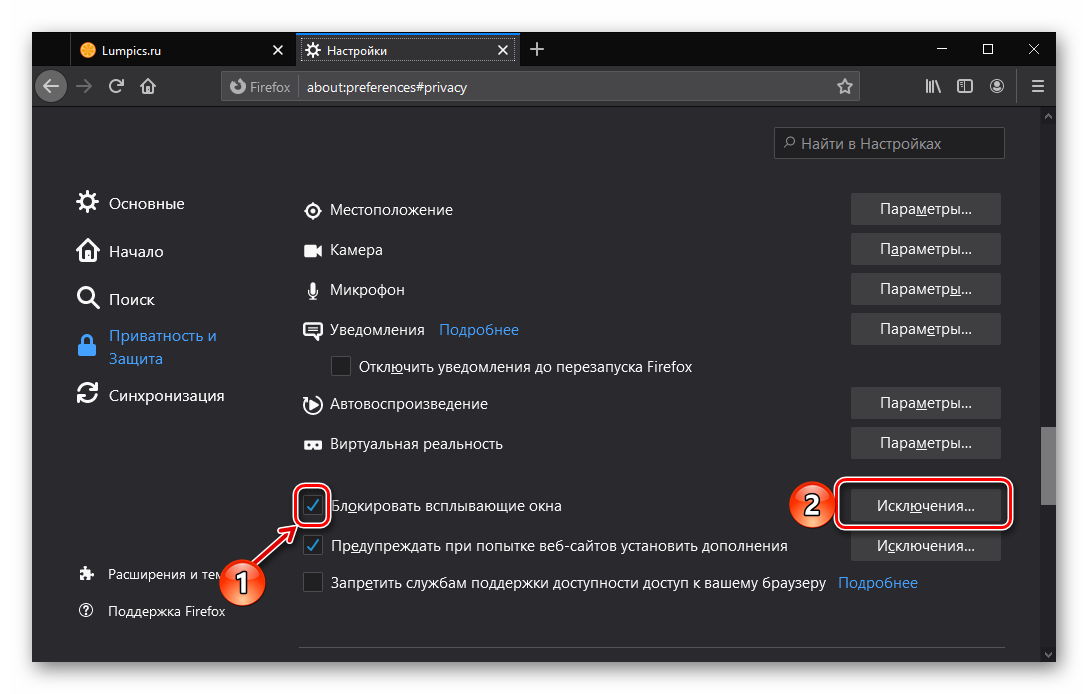This screenshot has width=1088, height=694.
Task: Click the Уведомления notification icon
Action: click(x=313, y=330)
